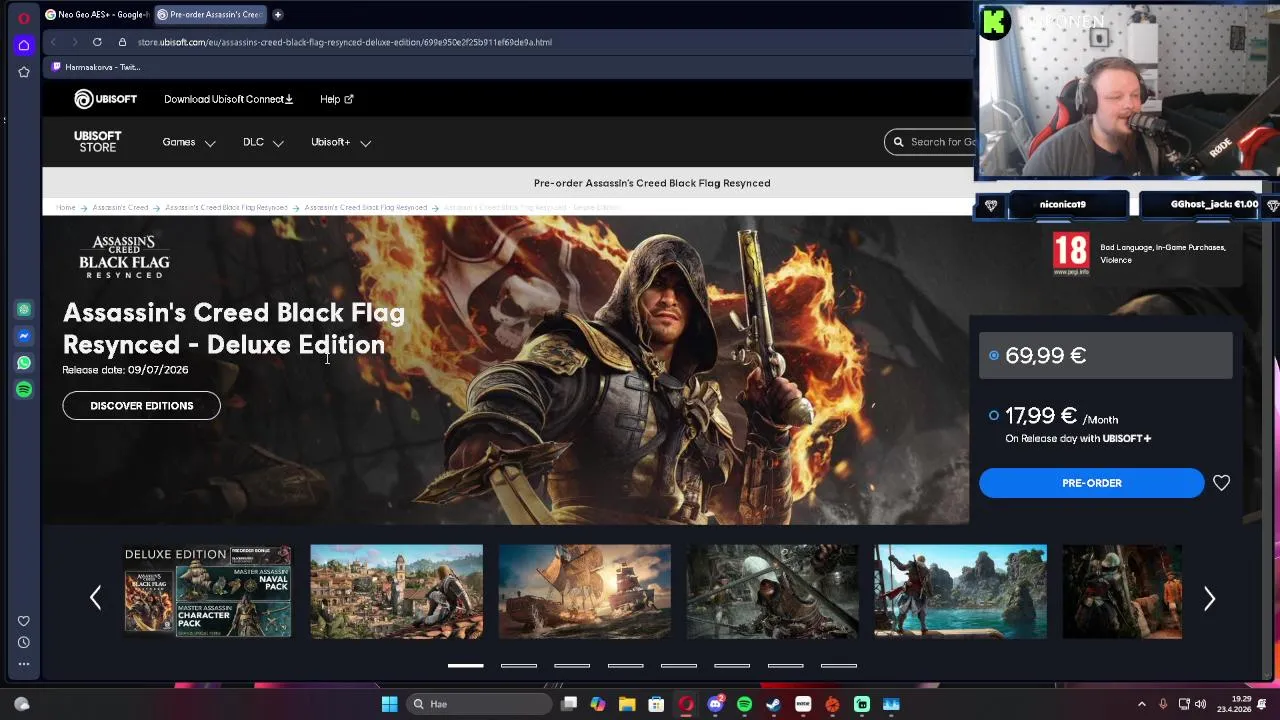Open the notification bell in system tray

(x=1262, y=704)
